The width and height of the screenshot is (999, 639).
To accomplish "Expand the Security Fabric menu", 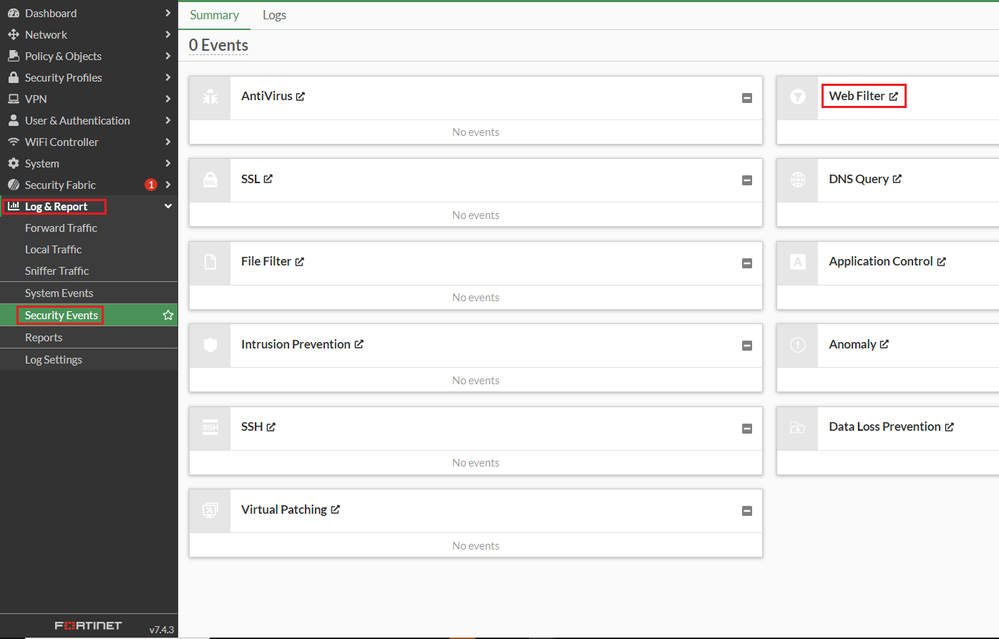I will point(168,185).
